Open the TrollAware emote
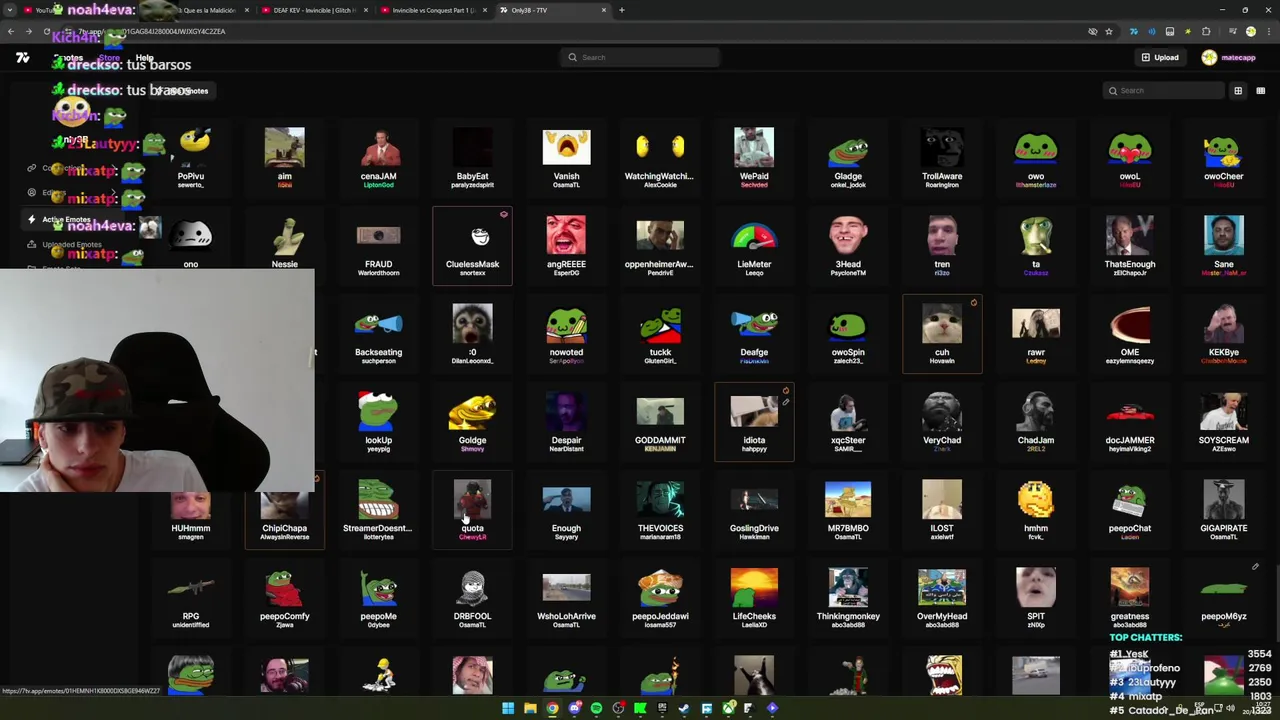This screenshot has width=1280, height=720. pos(942,158)
